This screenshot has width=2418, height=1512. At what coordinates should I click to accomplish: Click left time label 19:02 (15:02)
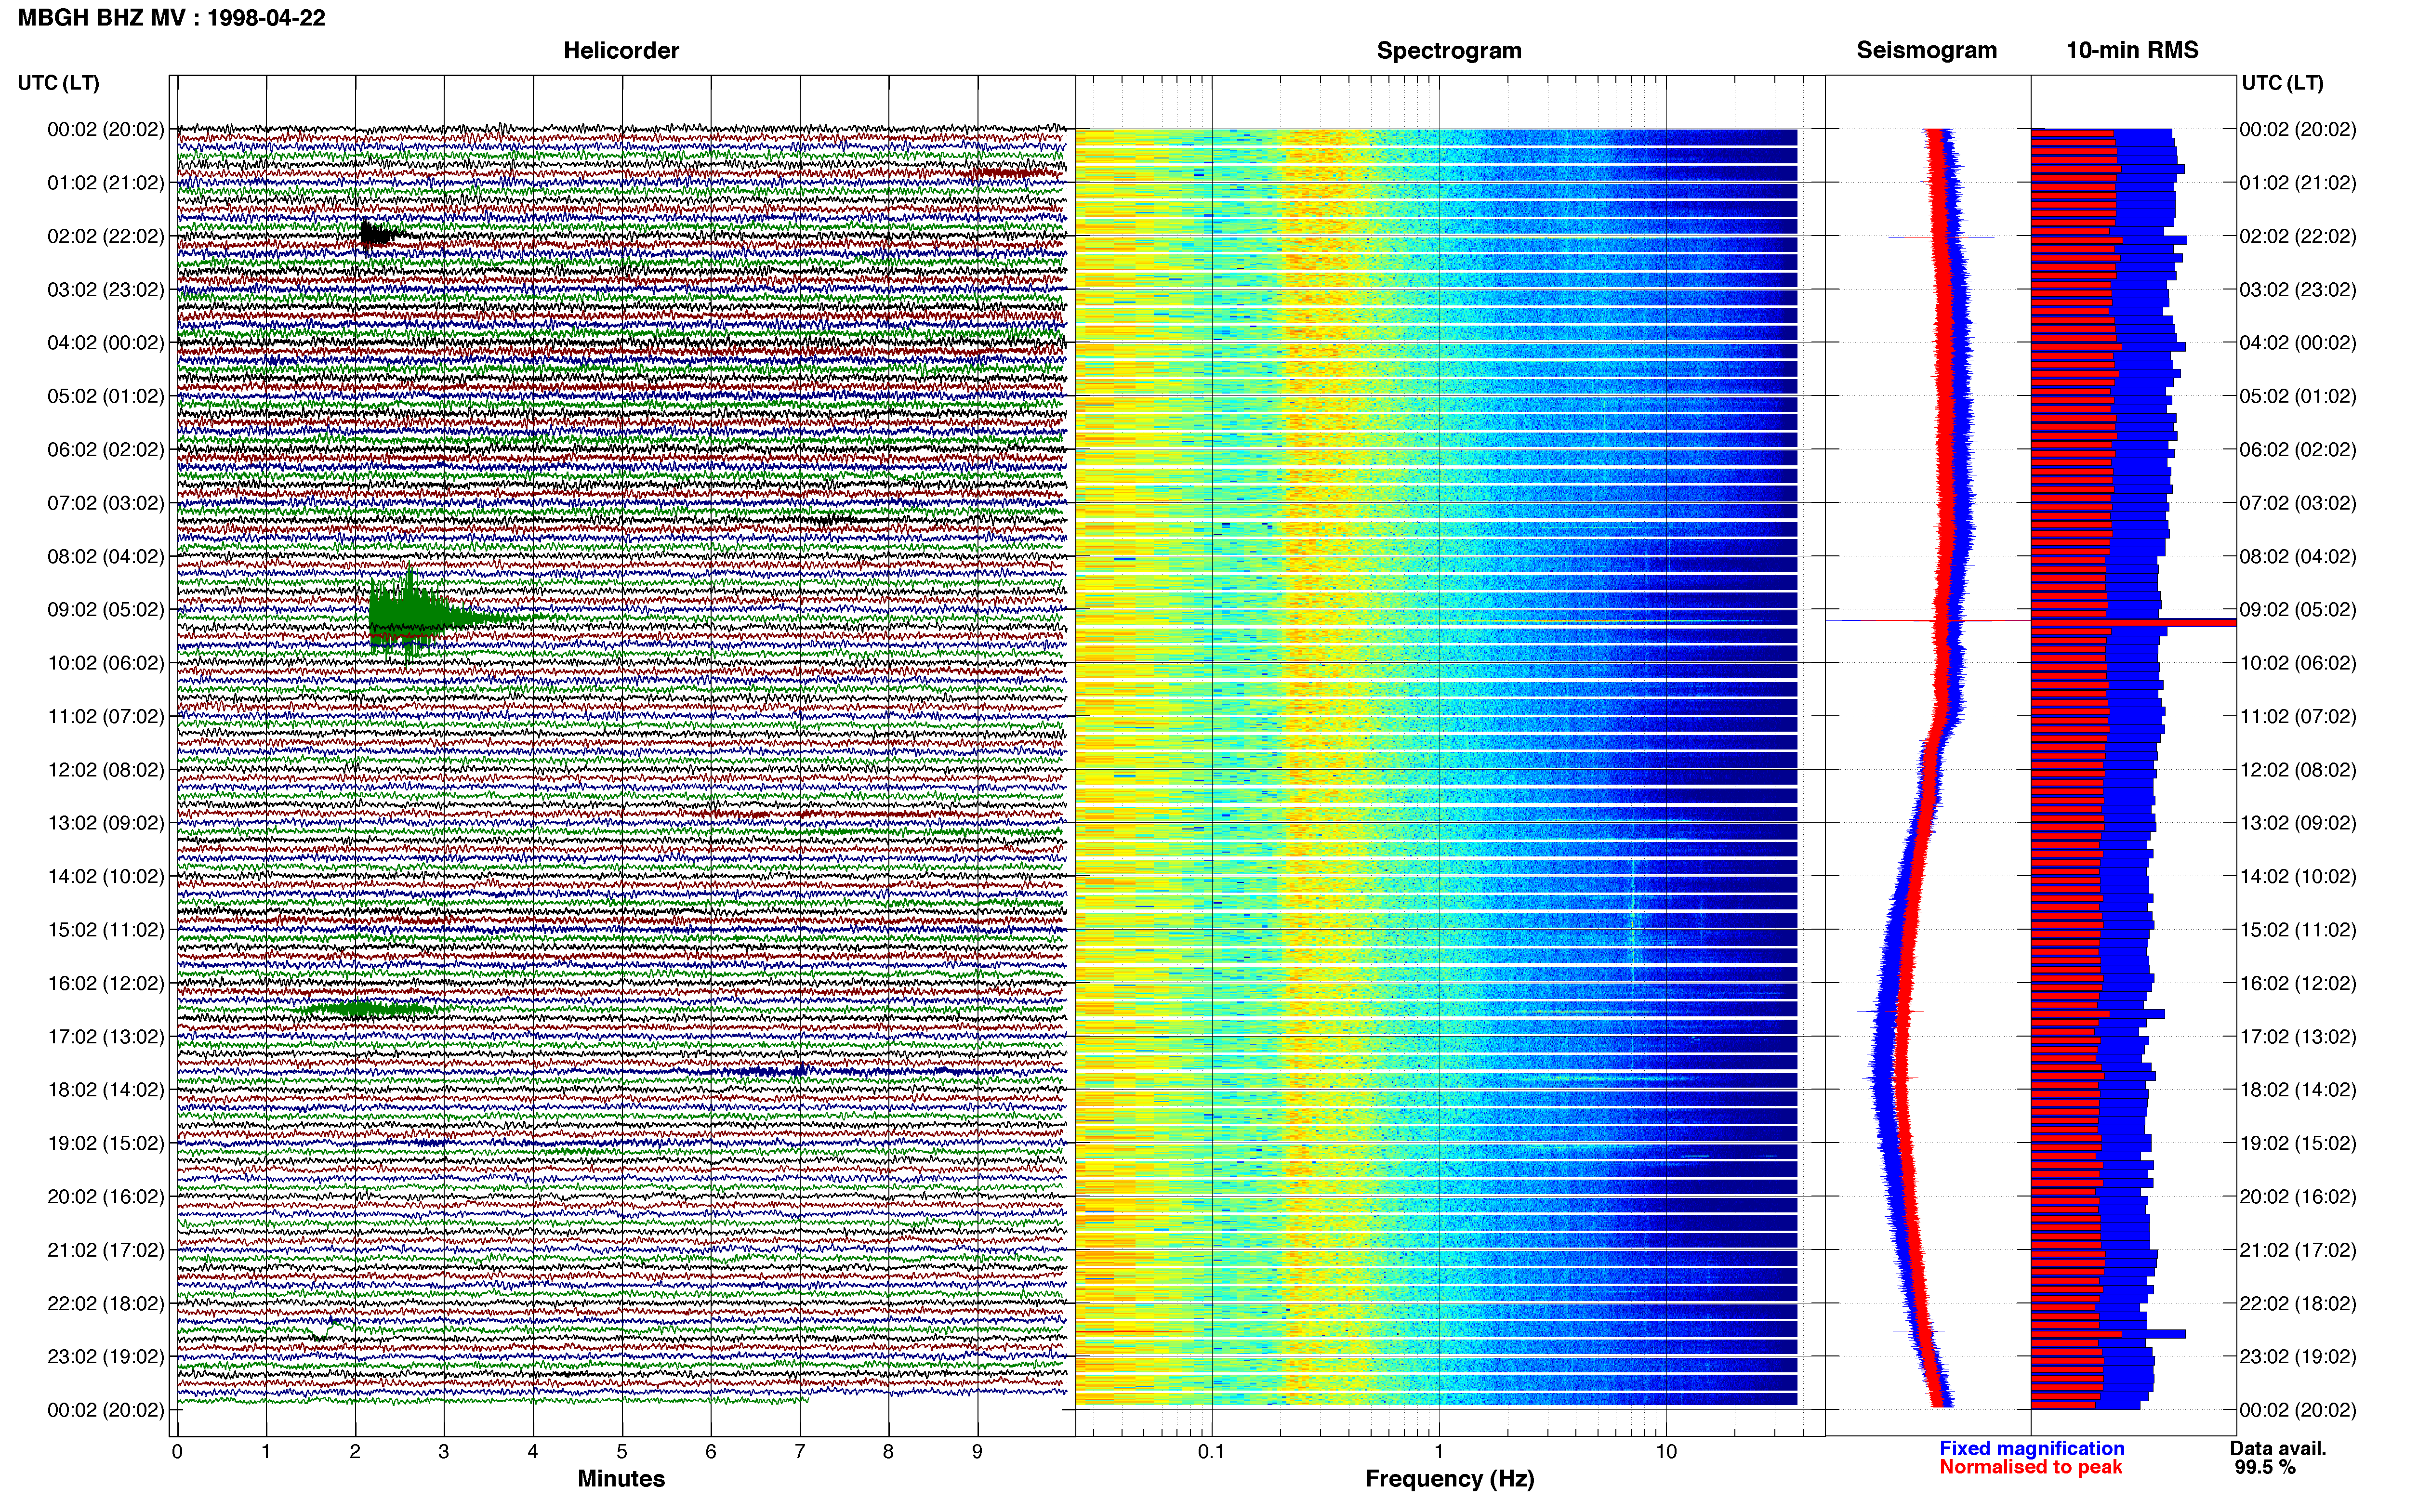point(106,1143)
